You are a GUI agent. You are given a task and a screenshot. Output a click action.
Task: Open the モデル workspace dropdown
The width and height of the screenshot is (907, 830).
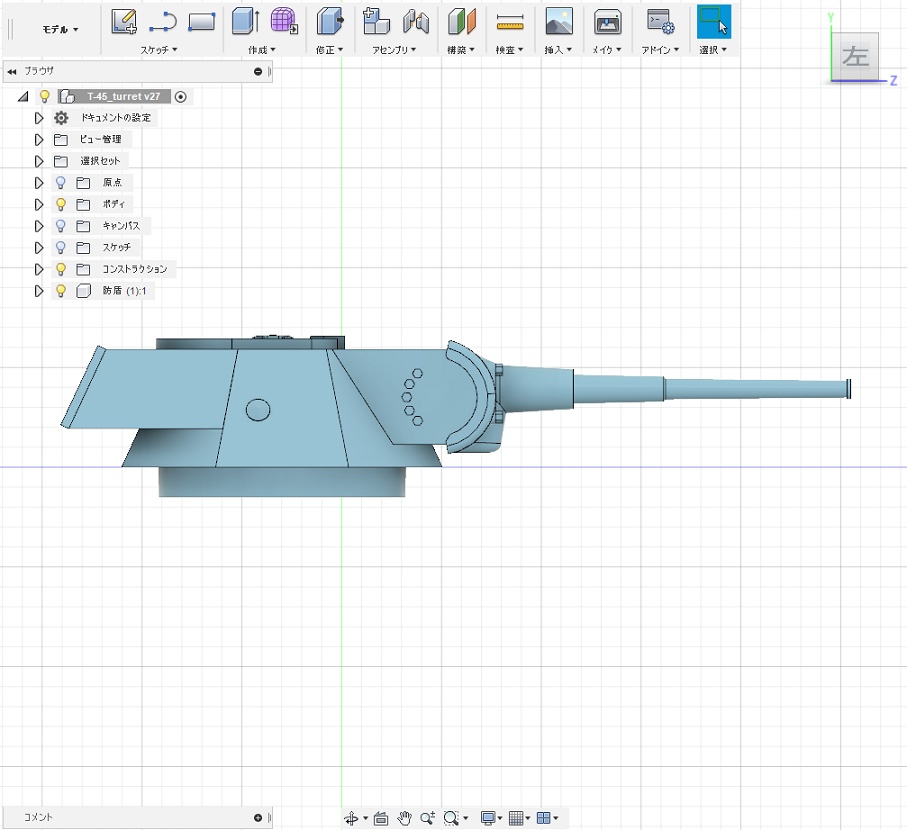click(60, 30)
